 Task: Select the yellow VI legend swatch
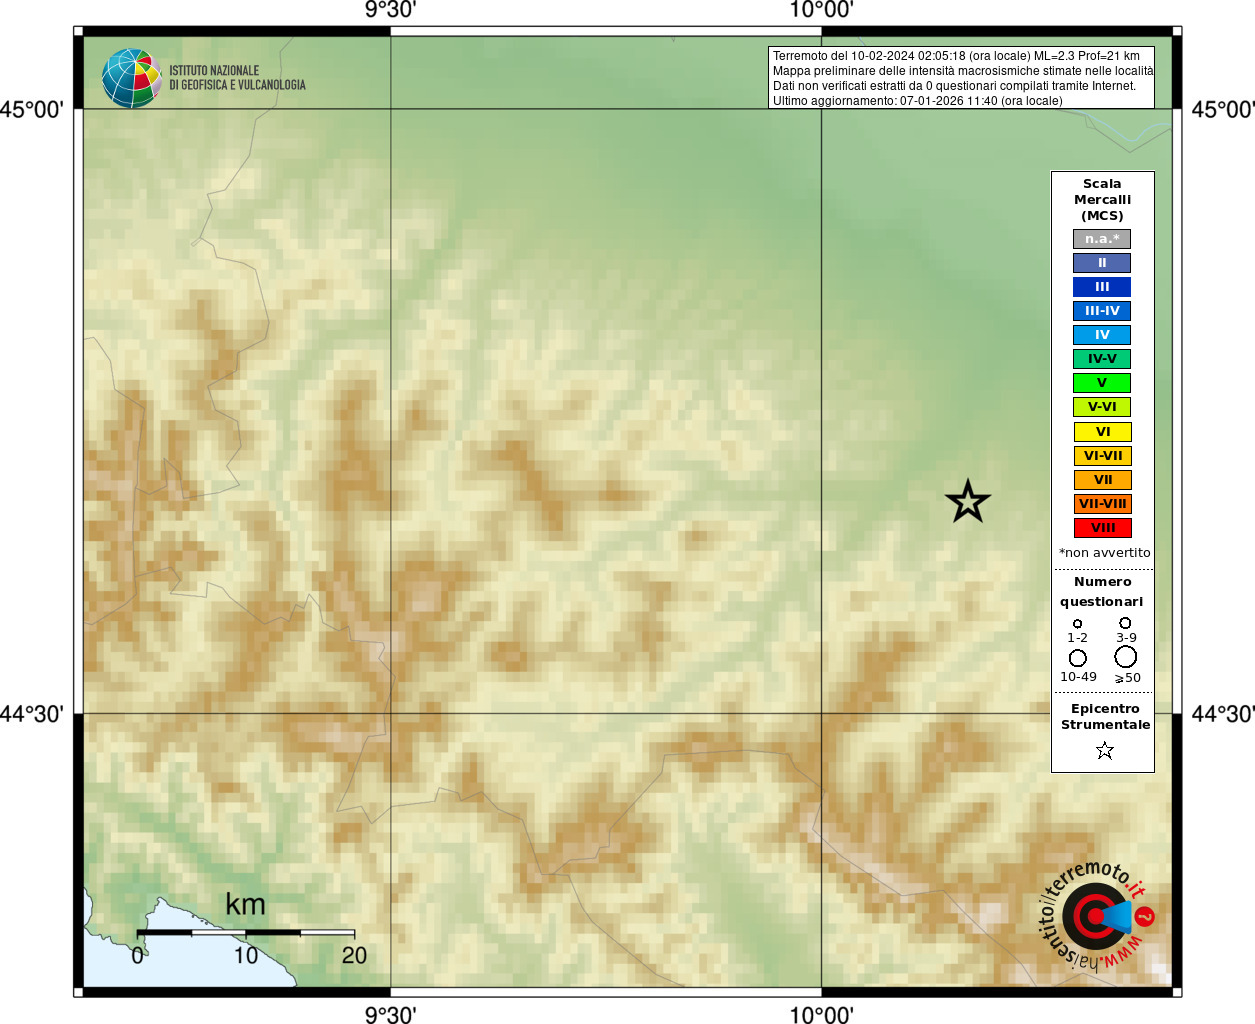point(1102,432)
